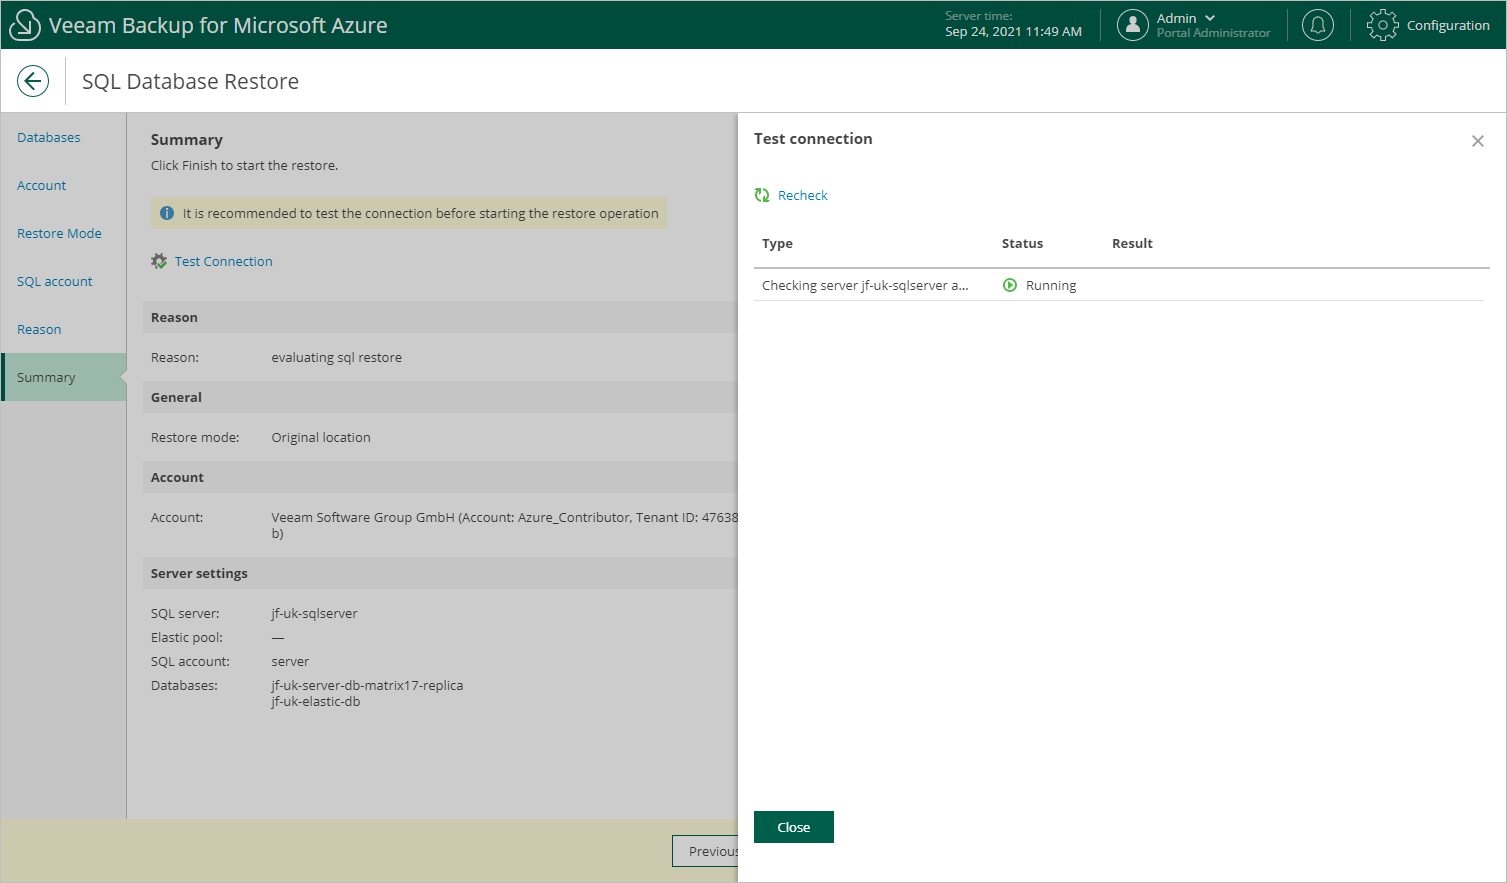Click the server time 'Sep 24, 2021 11:49 AM'
This screenshot has height=883, width=1507.
1013,32
